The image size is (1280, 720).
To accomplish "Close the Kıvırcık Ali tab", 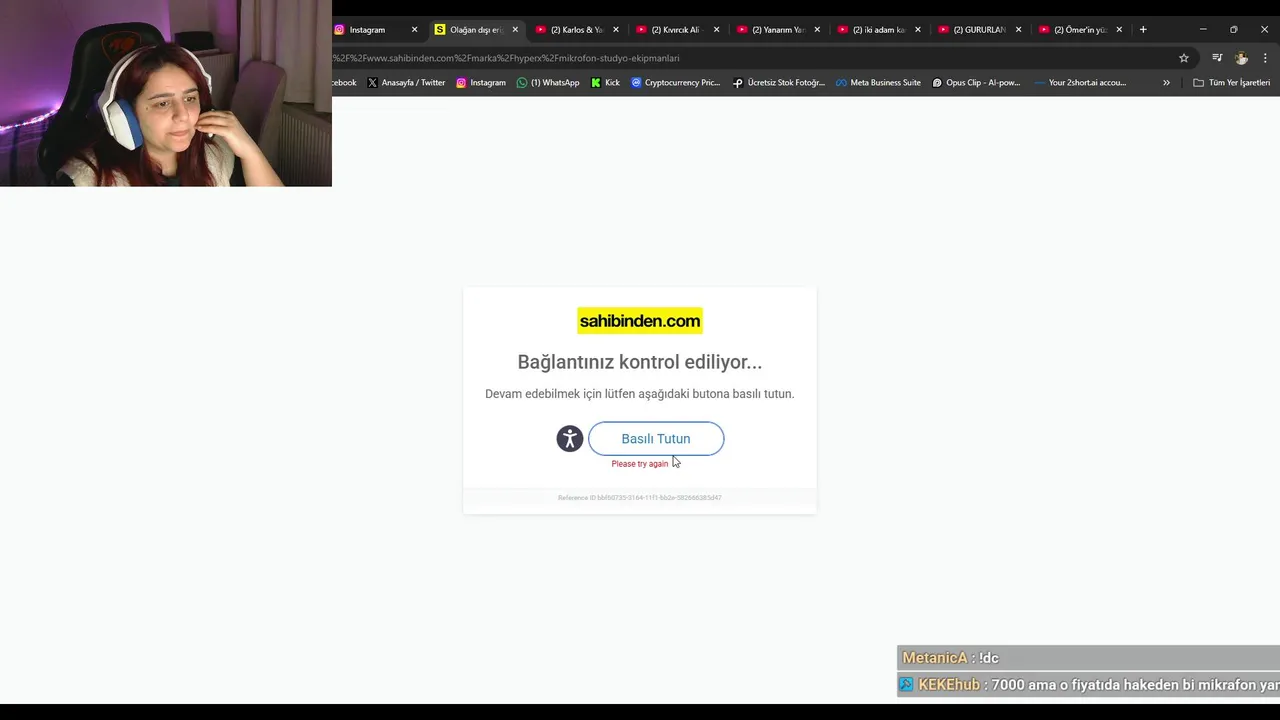I will coord(716,30).
